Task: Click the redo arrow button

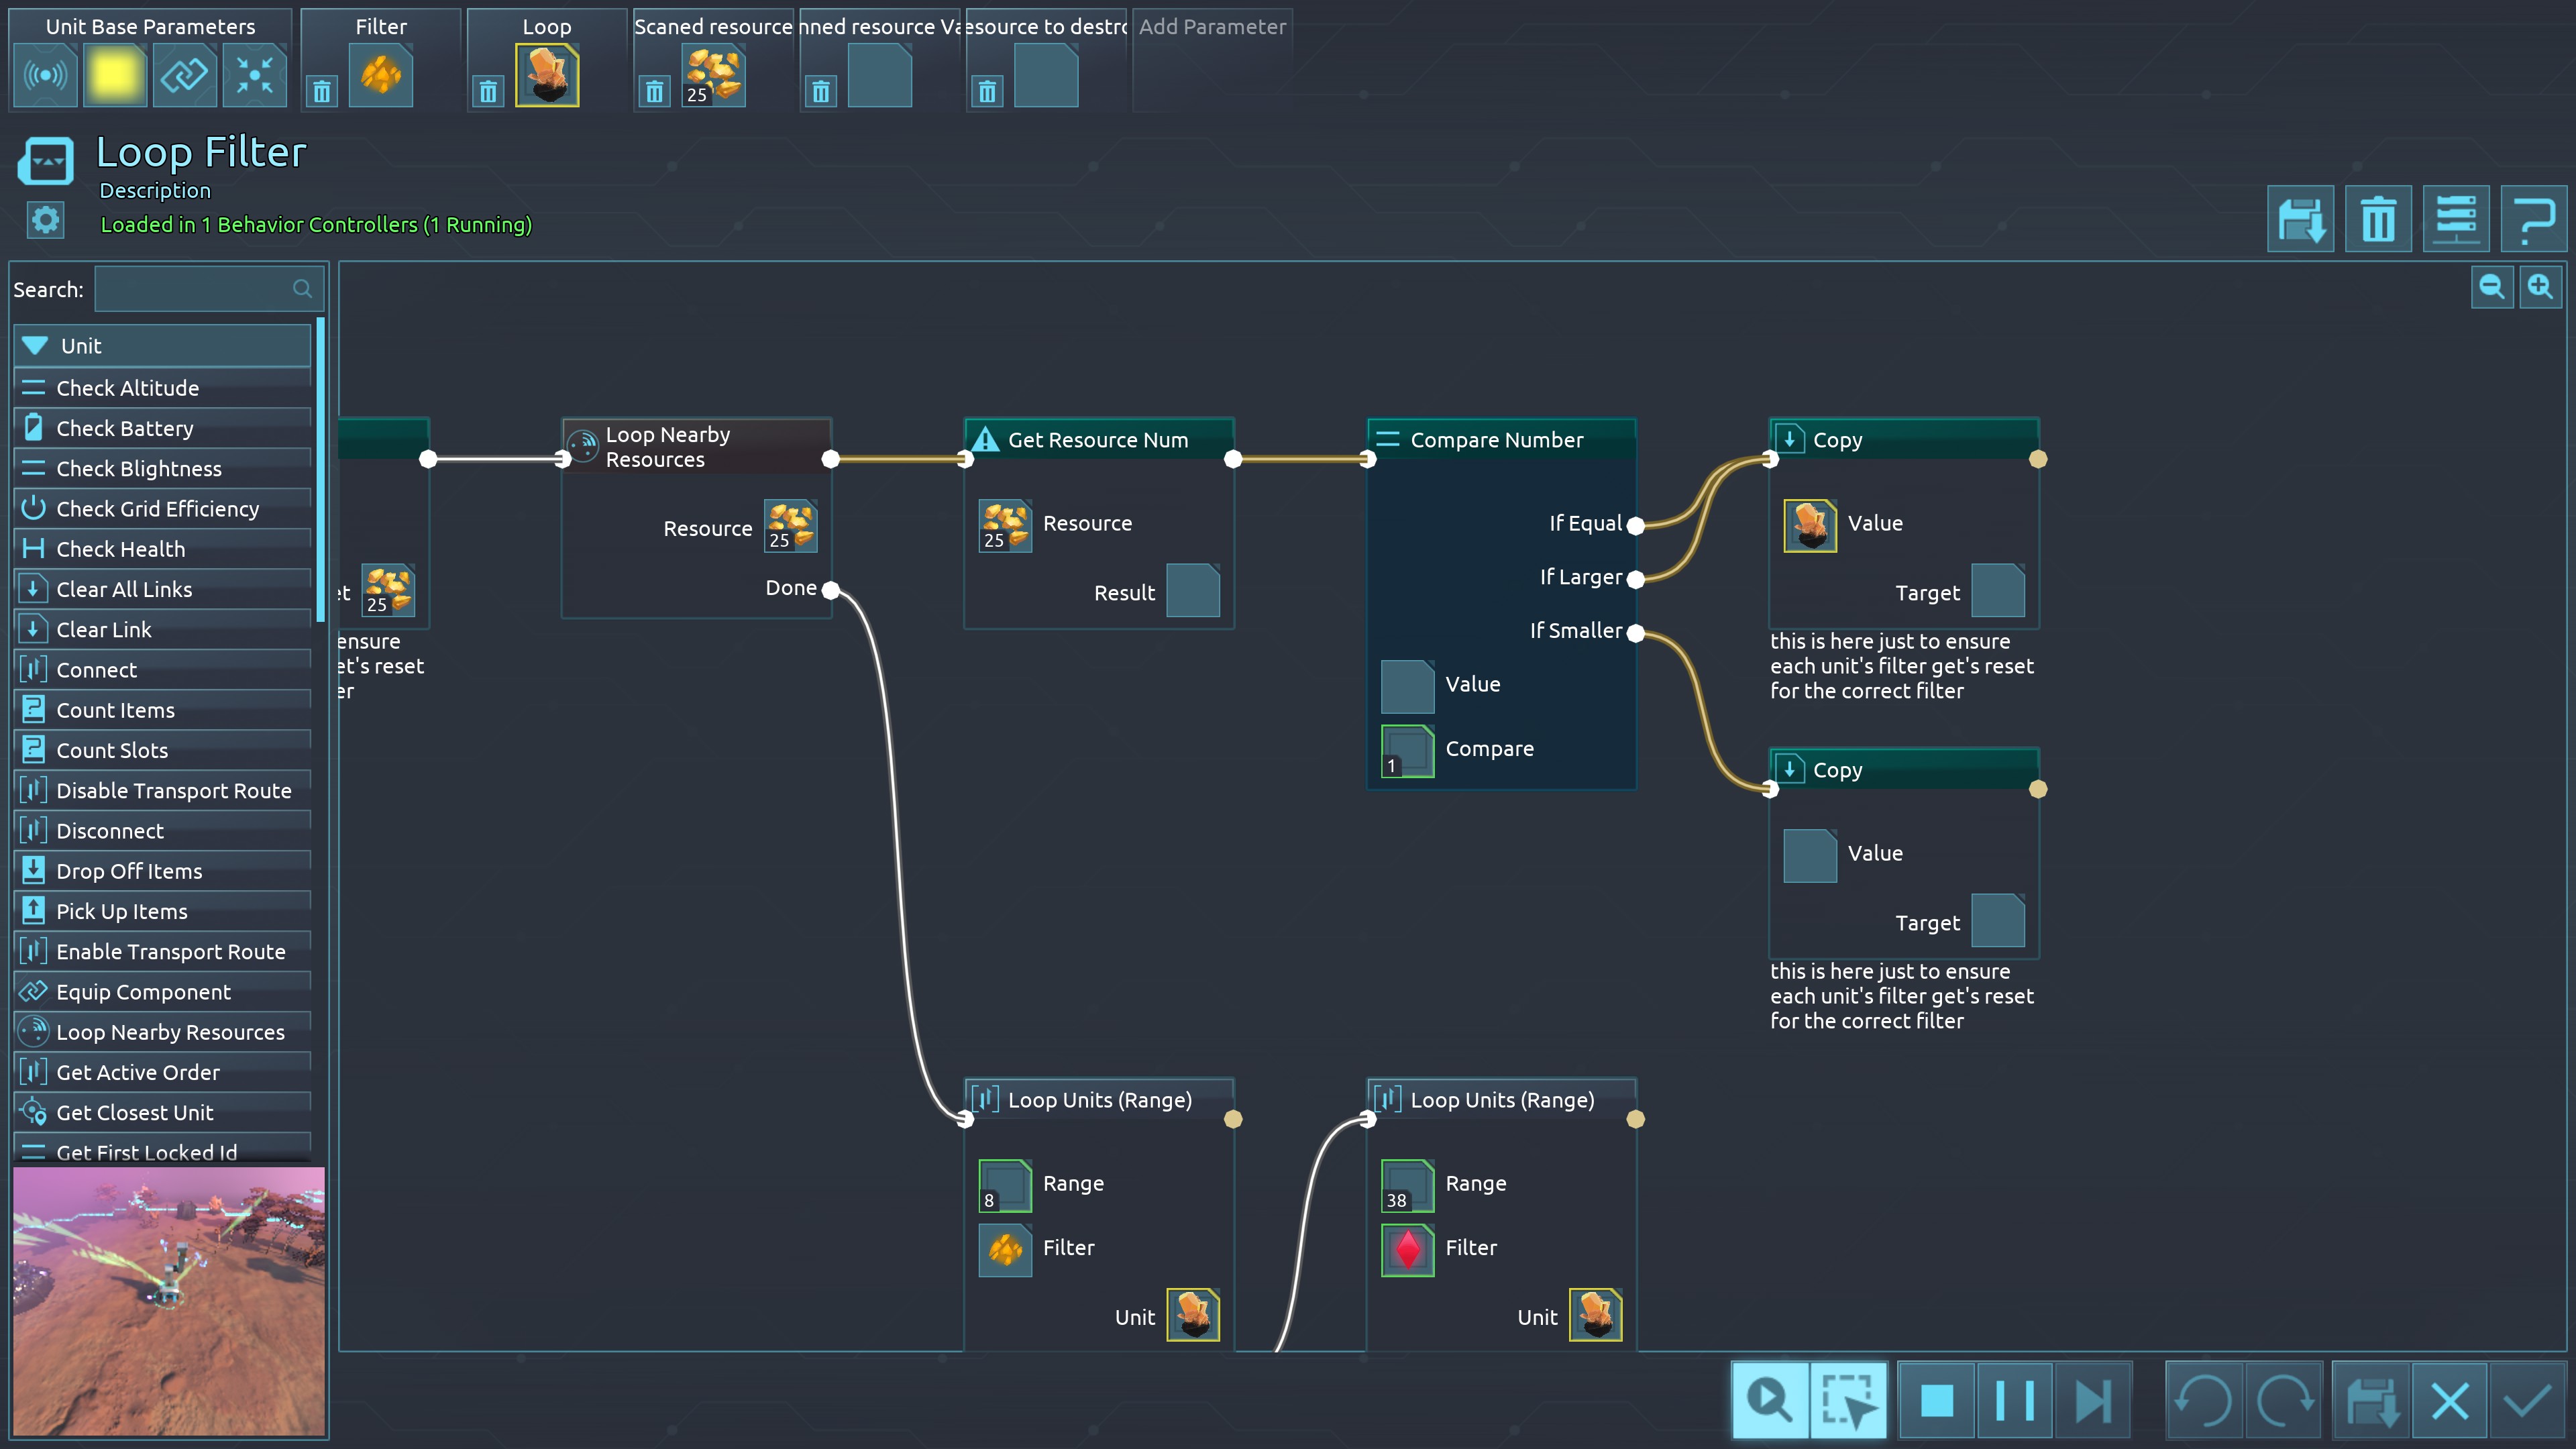Action: tap(2284, 1400)
